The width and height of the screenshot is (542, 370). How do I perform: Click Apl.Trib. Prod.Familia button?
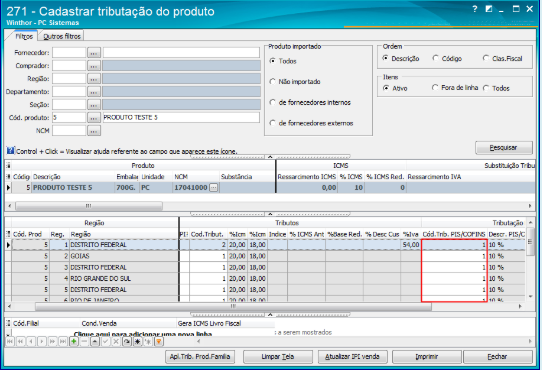200,357
